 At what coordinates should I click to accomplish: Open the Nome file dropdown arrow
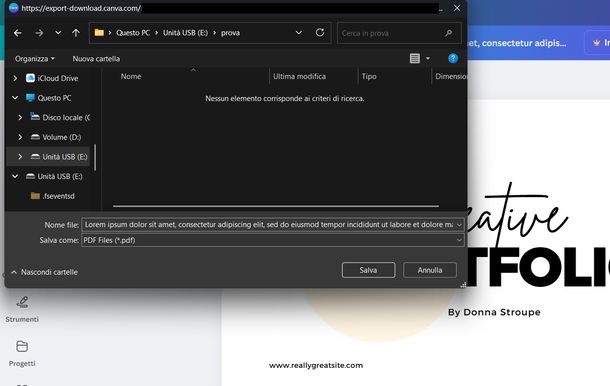point(459,225)
